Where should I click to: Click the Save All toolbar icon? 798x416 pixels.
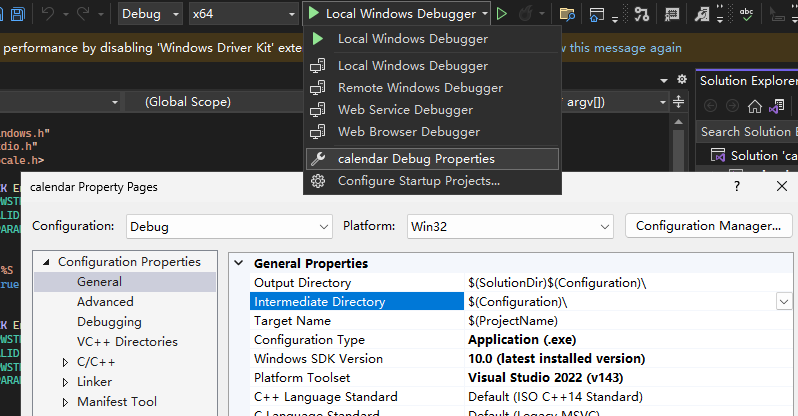click(18, 14)
